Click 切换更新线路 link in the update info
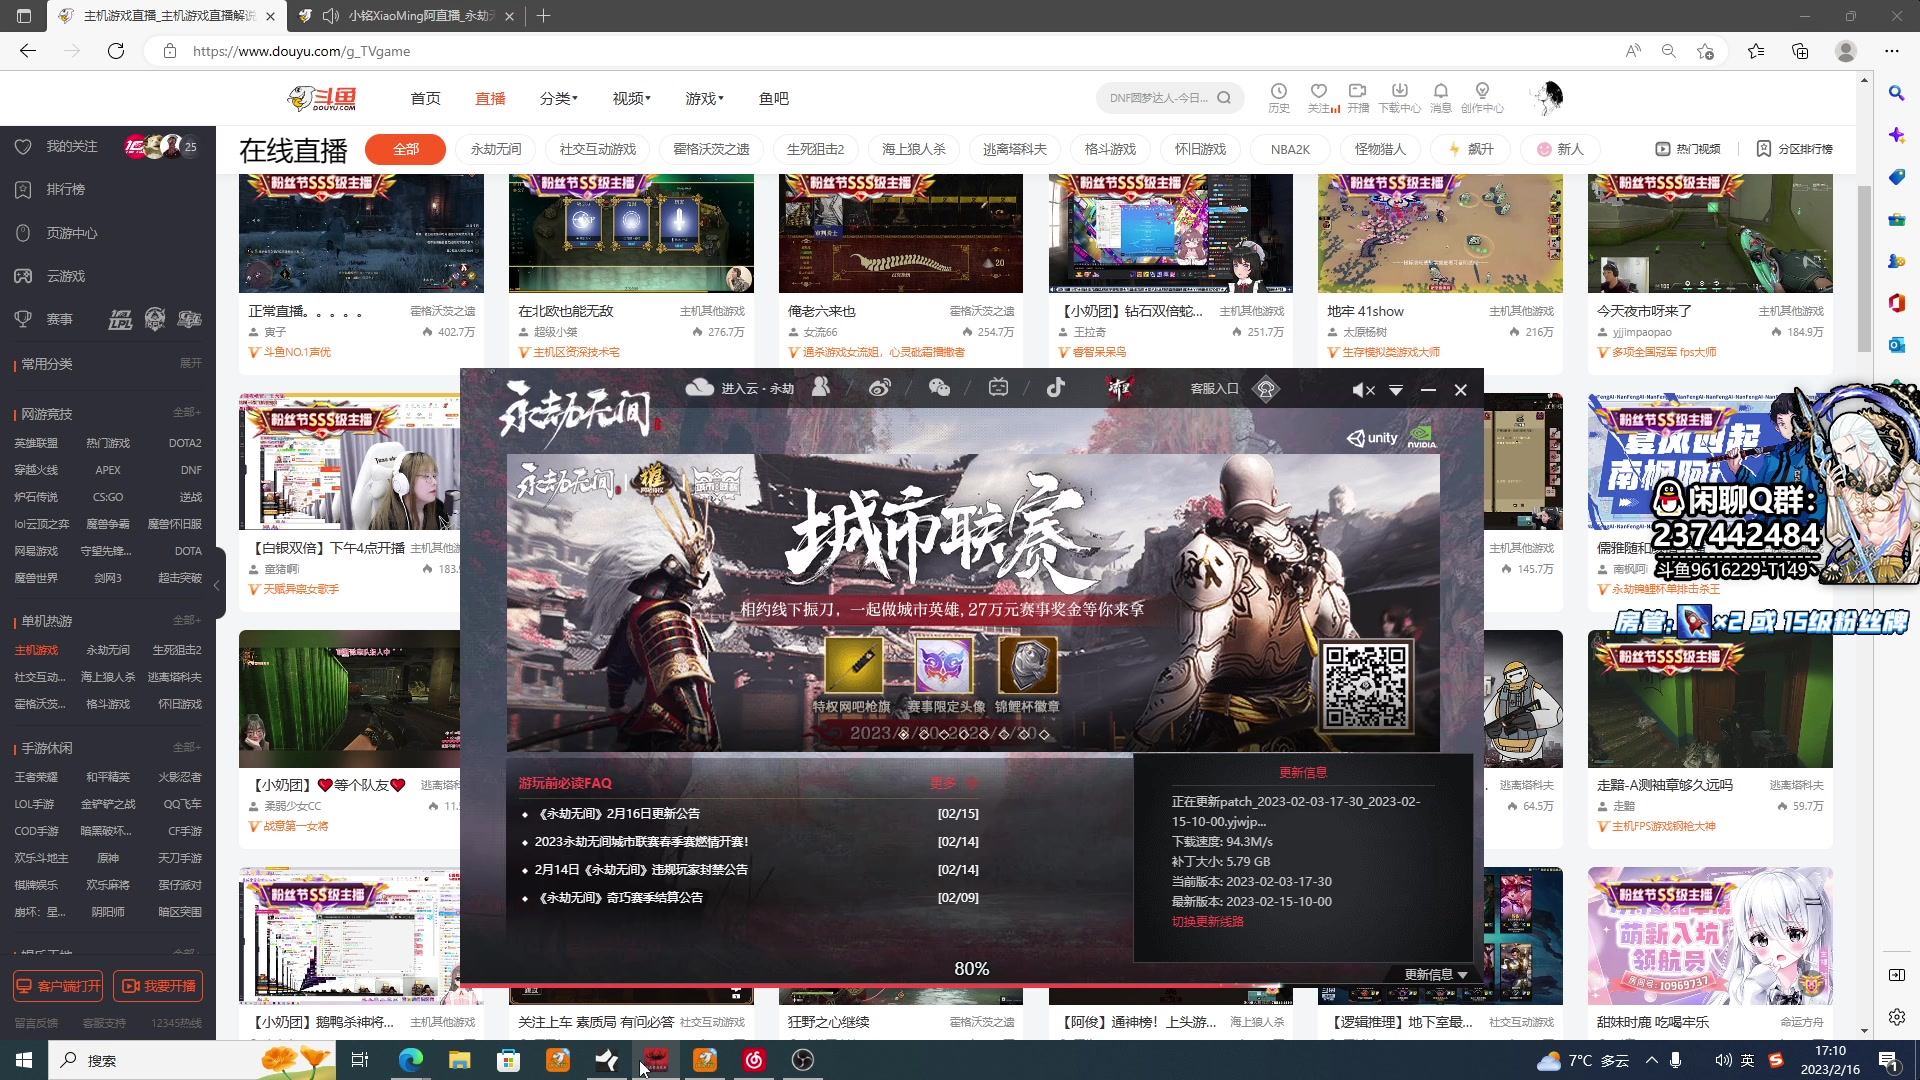The image size is (1920, 1080). click(x=1208, y=921)
